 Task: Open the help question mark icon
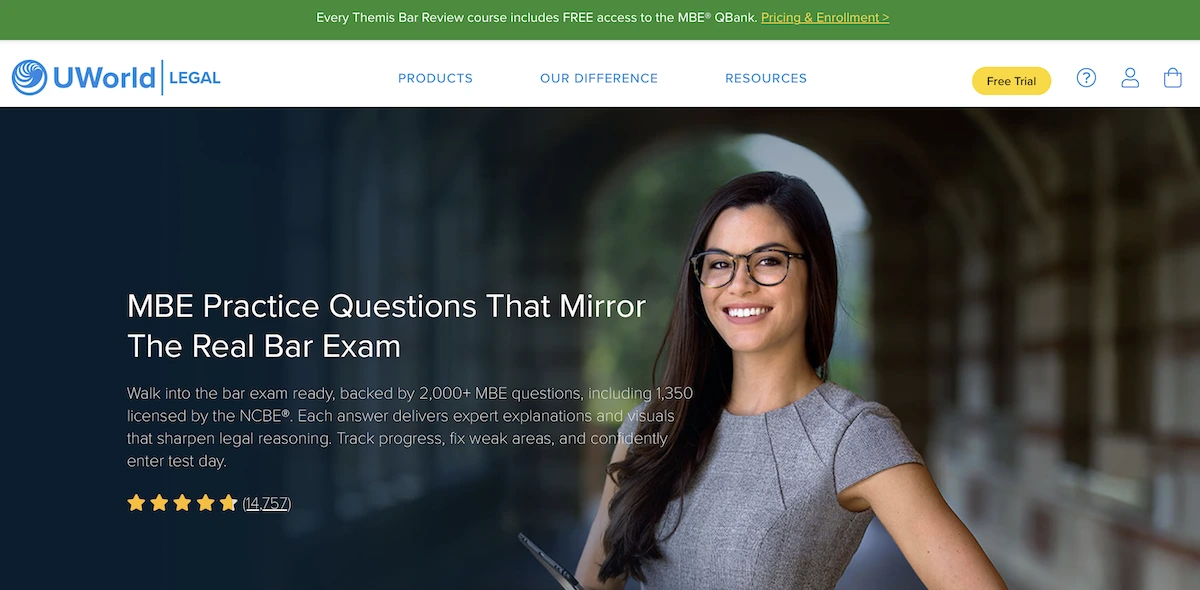pyautogui.click(x=1086, y=78)
